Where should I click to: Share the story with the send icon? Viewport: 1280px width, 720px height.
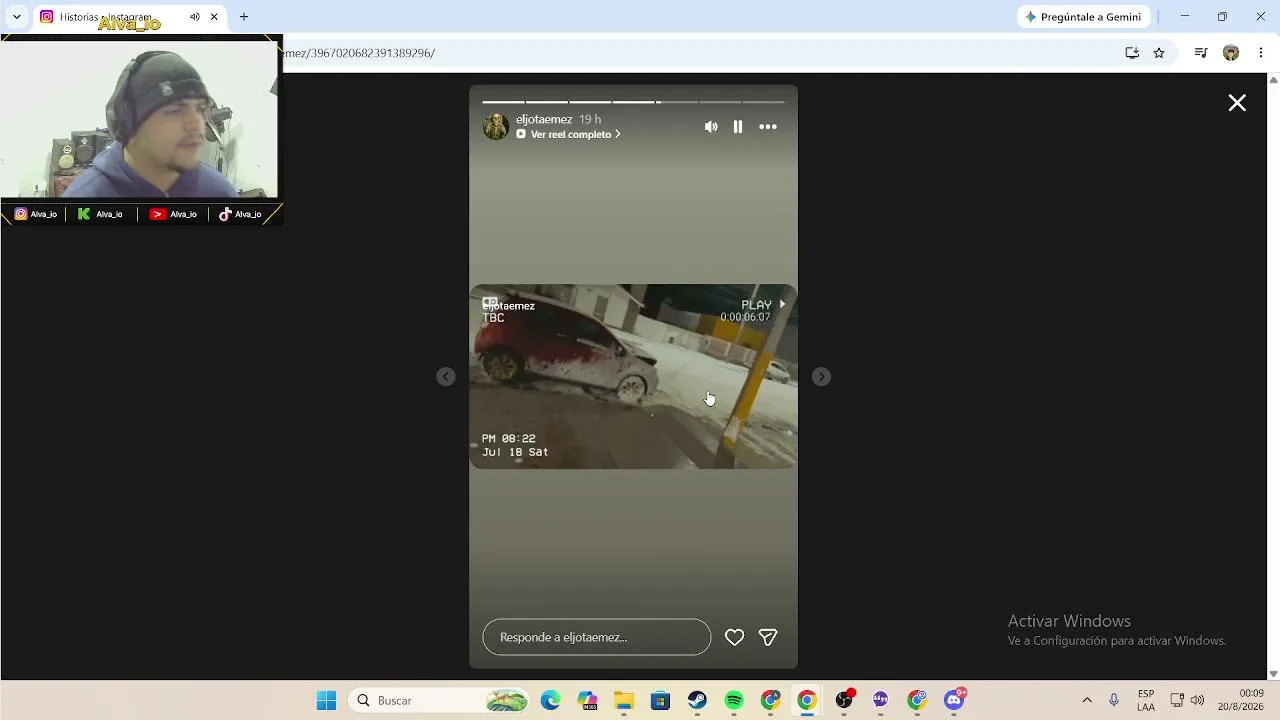coord(768,637)
